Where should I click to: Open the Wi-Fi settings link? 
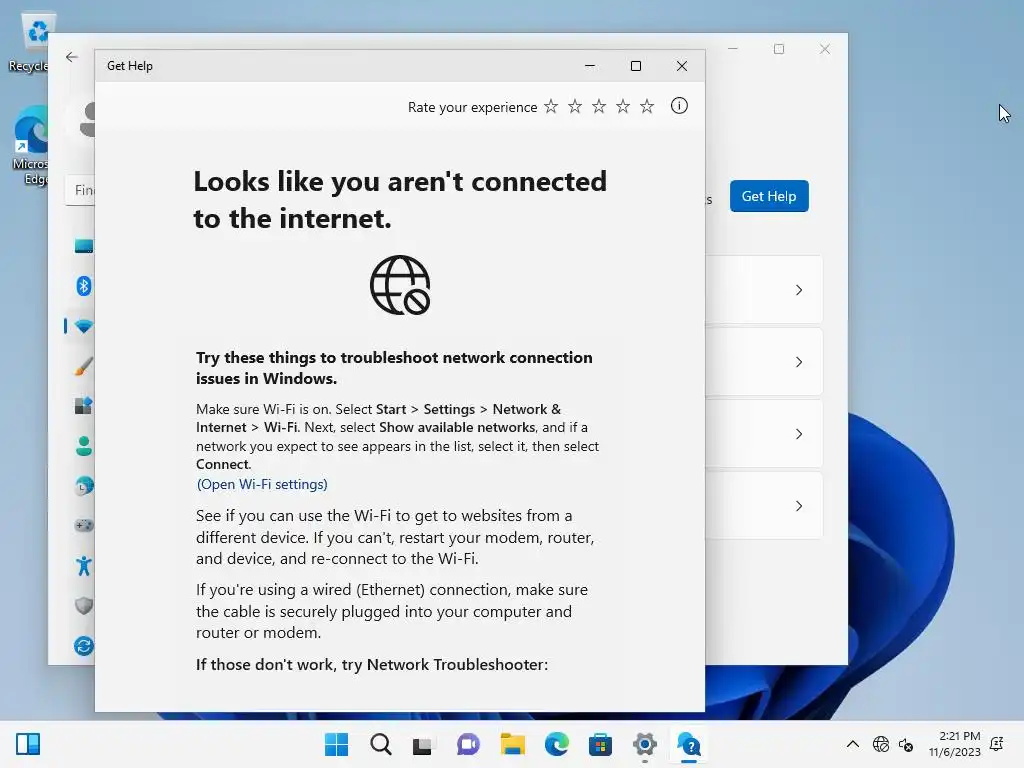coord(262,484)
